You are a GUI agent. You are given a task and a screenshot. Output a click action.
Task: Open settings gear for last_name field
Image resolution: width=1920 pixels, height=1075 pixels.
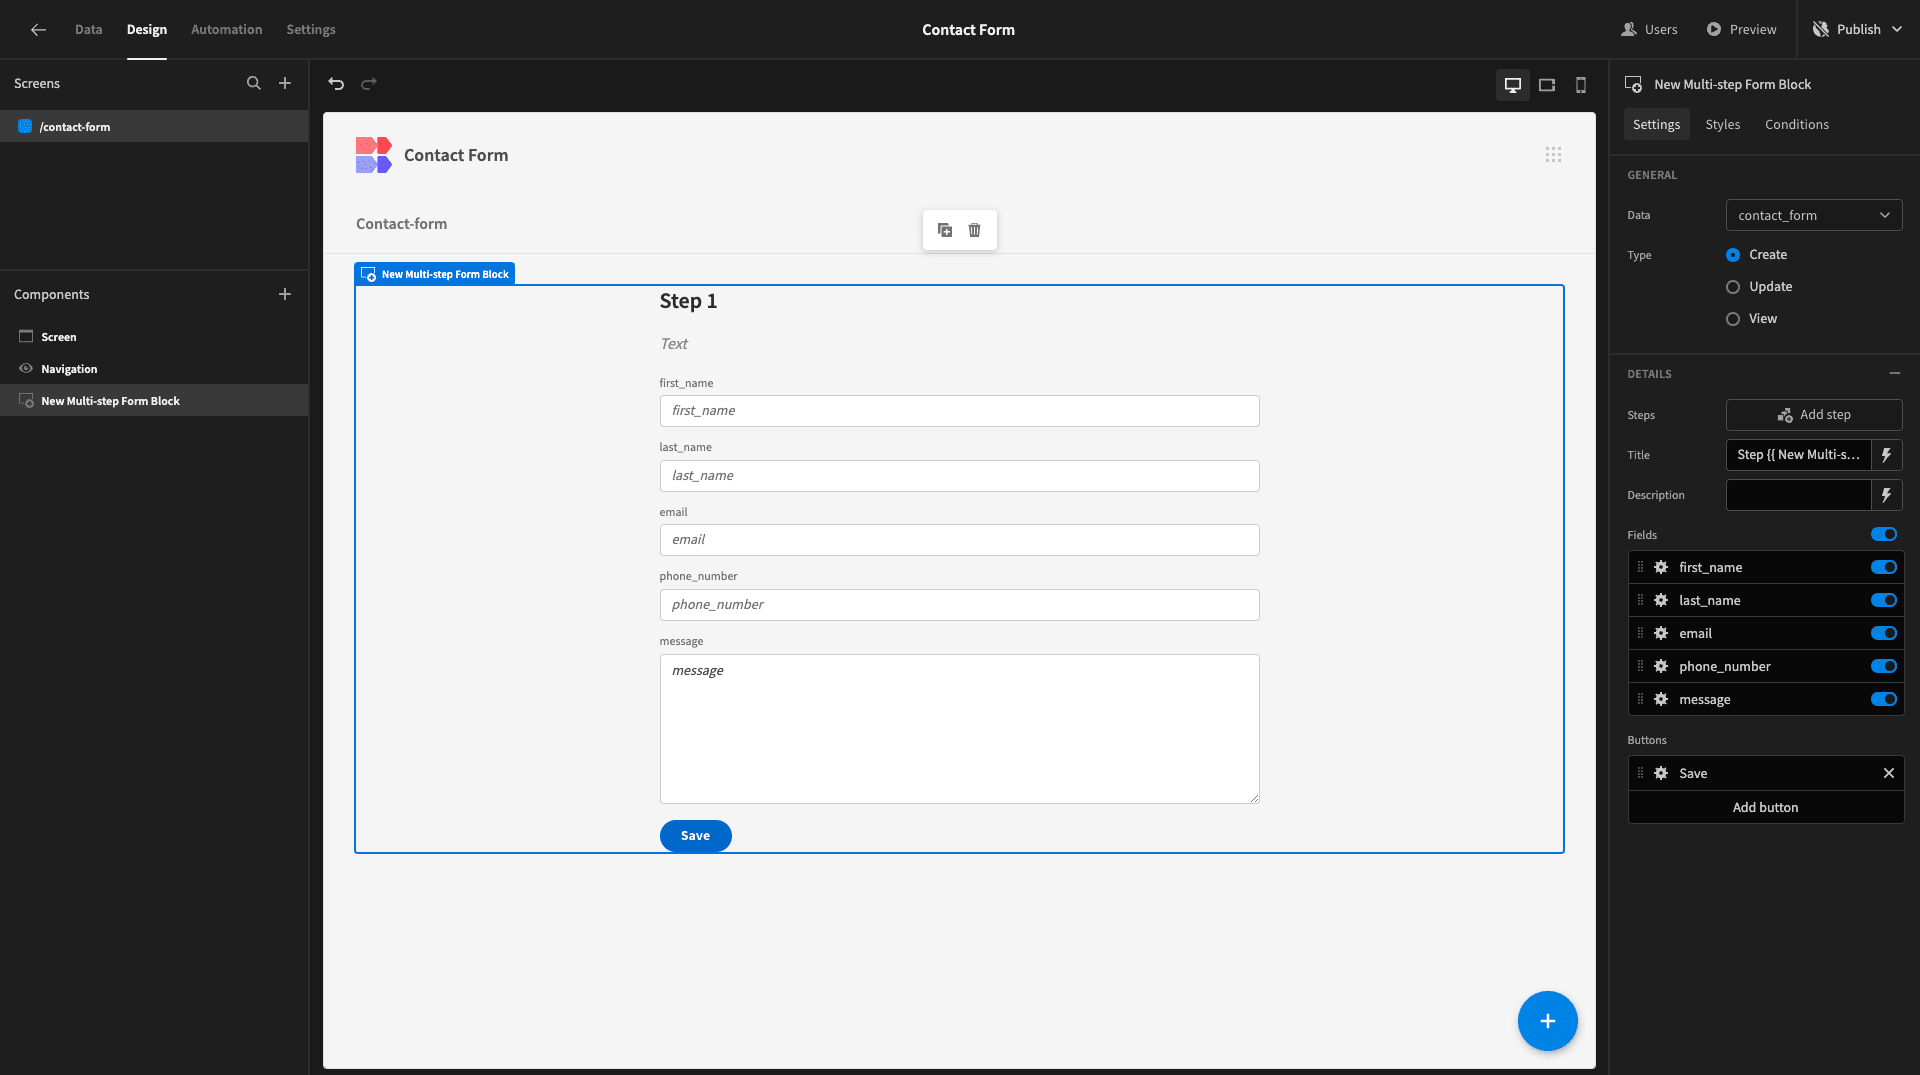(1661, 600)
